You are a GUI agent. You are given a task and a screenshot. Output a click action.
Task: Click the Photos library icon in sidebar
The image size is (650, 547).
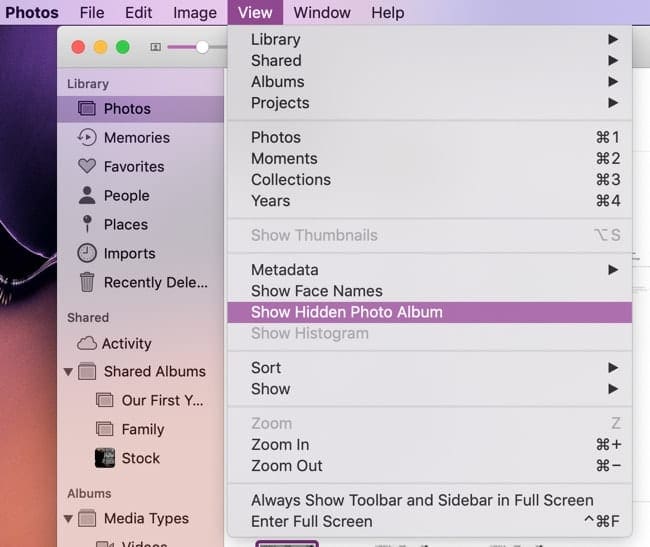87,109
